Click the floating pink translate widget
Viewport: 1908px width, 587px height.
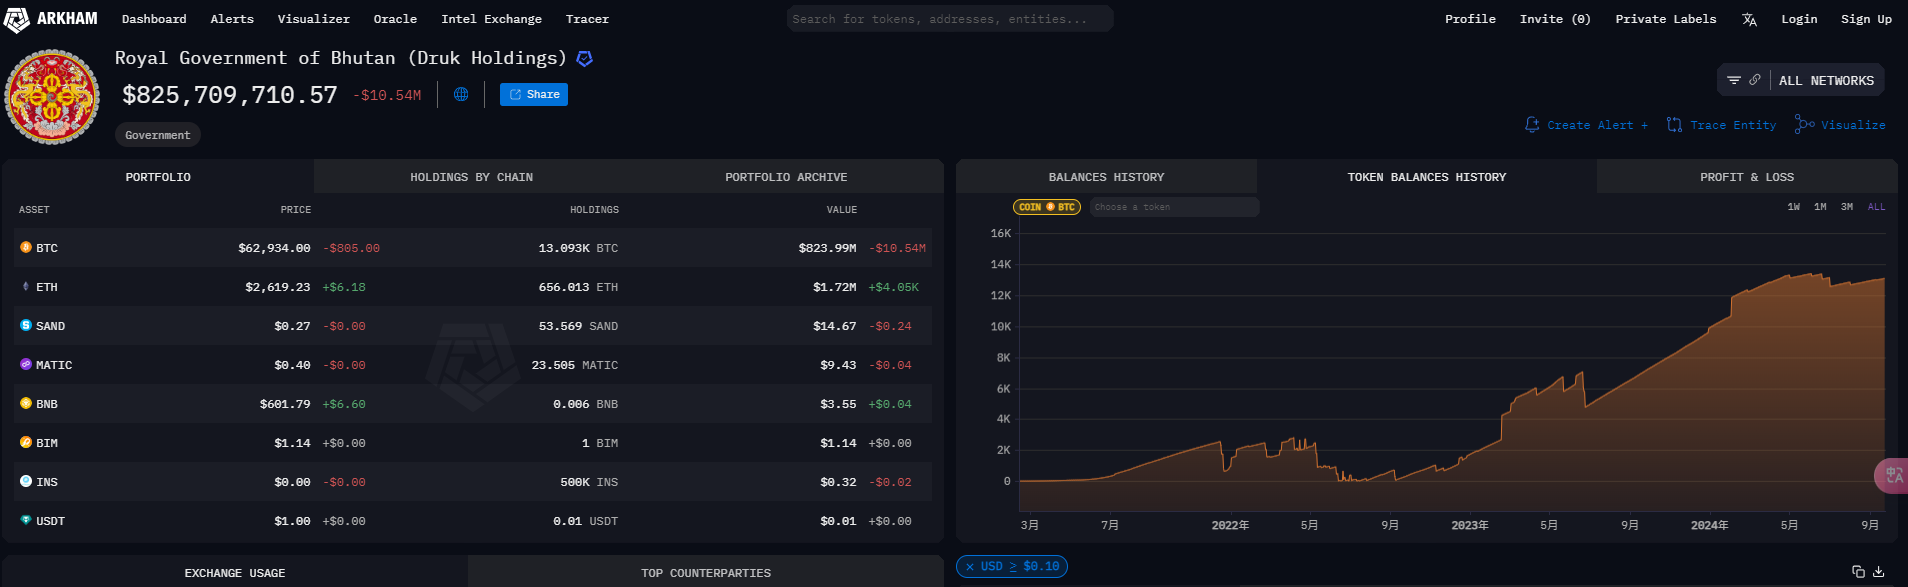[1892, 476]
